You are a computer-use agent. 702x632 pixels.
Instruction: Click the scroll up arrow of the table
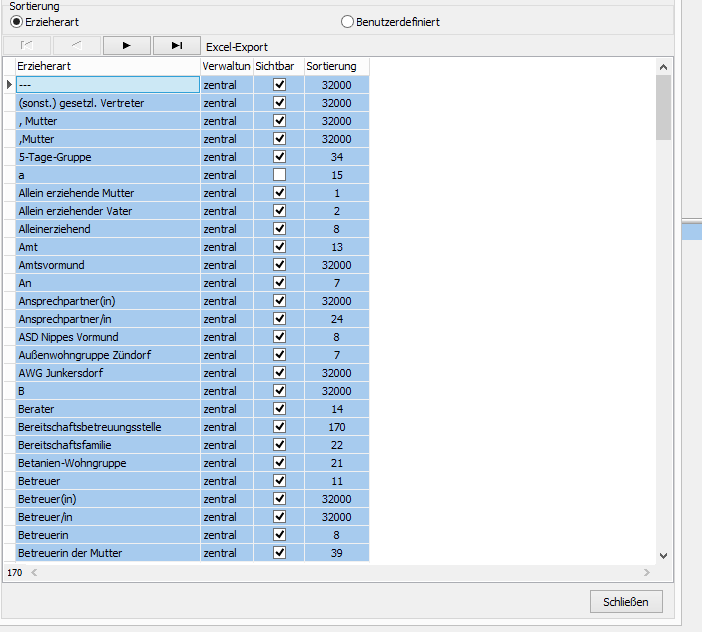(663, 66)
